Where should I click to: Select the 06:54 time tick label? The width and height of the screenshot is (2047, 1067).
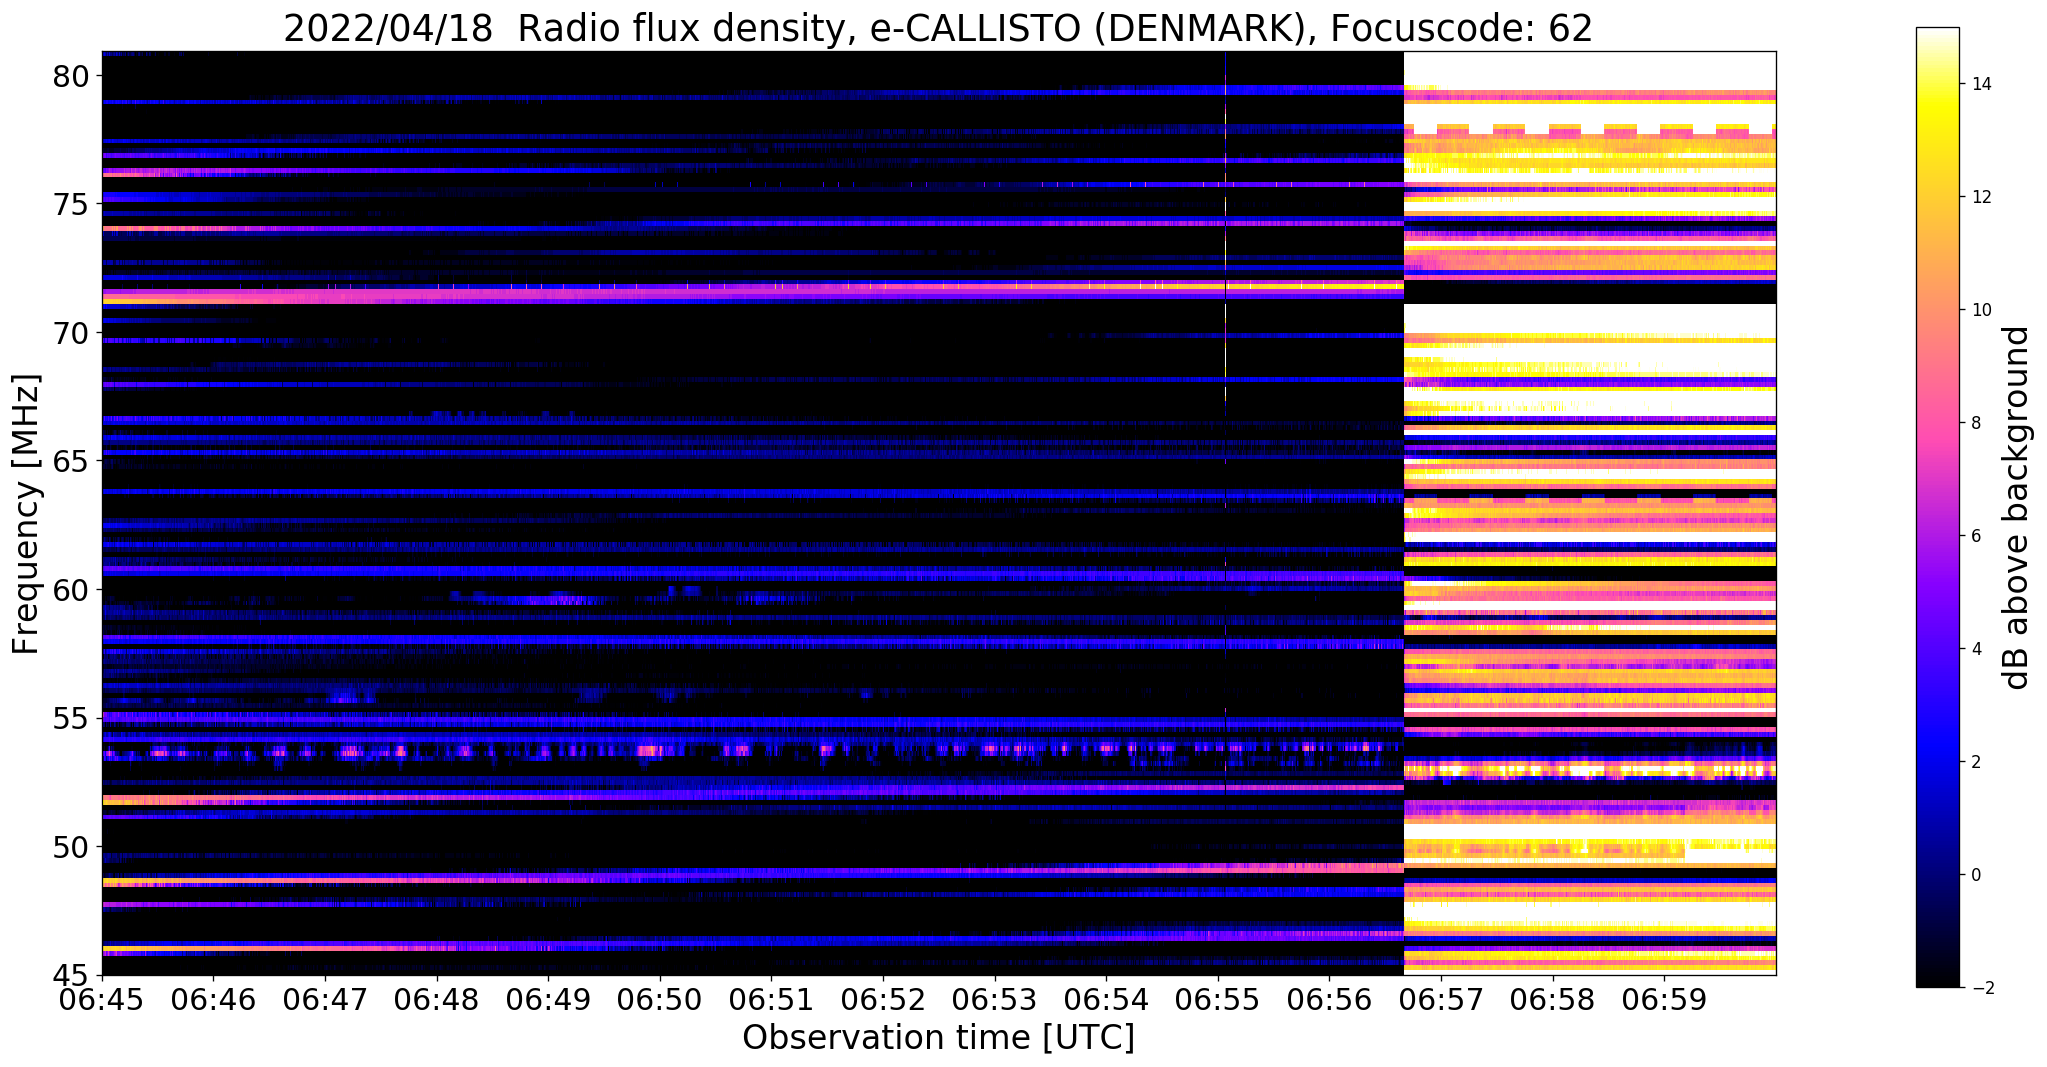tap(1106, 1000)
